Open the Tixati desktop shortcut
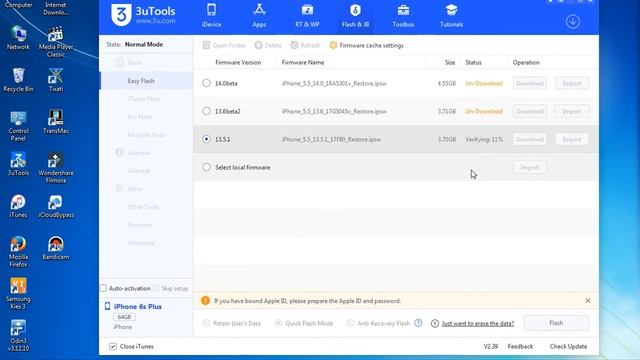640x360 pixels. click(56, 80)
